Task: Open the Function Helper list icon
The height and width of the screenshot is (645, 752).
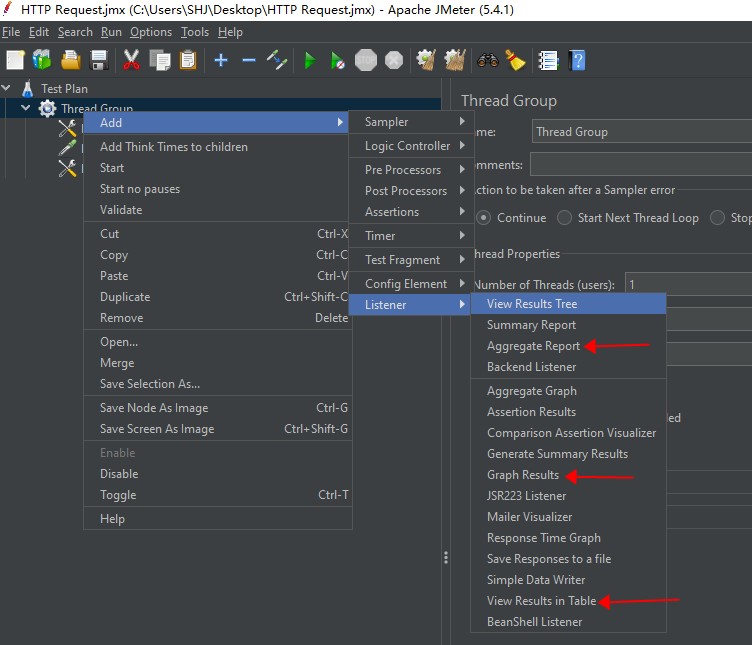Action: 548,60
